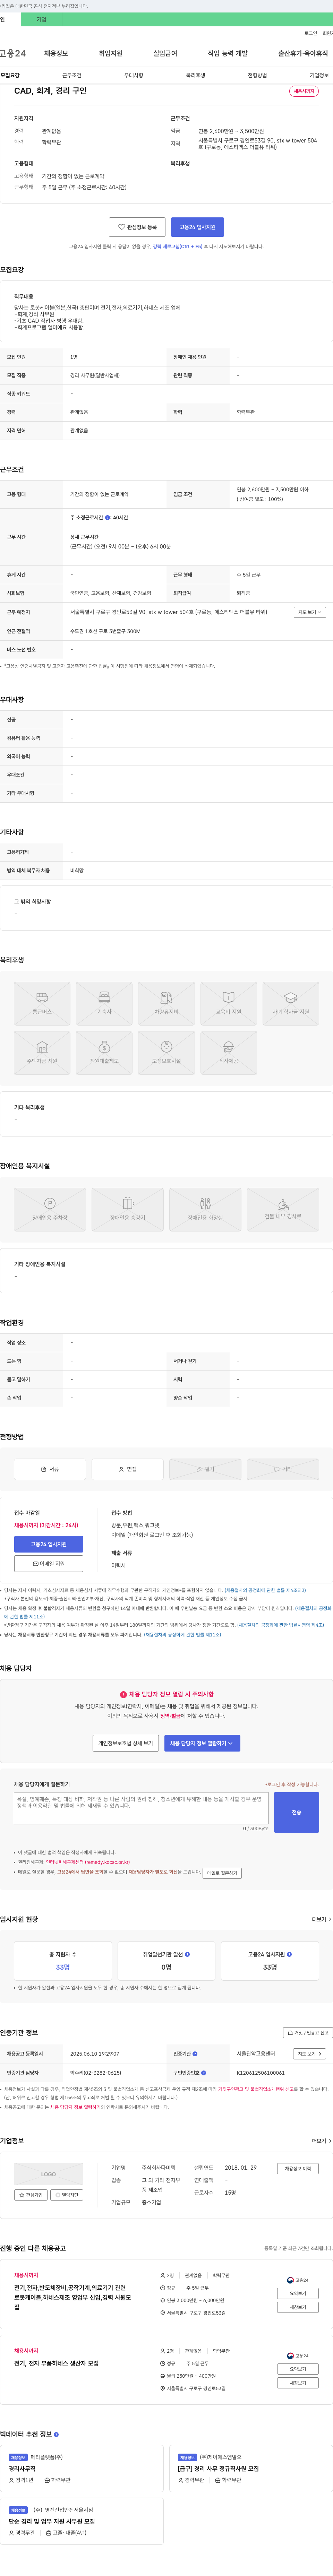The image size is (333, 2576).
Task: Open the remedy.kocsc.or.kr link
Action: [88, 1862]
